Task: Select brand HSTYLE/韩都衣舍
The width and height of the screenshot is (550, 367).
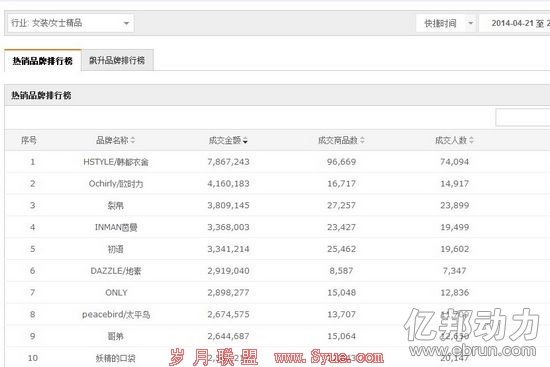Action: click(116, 162)
